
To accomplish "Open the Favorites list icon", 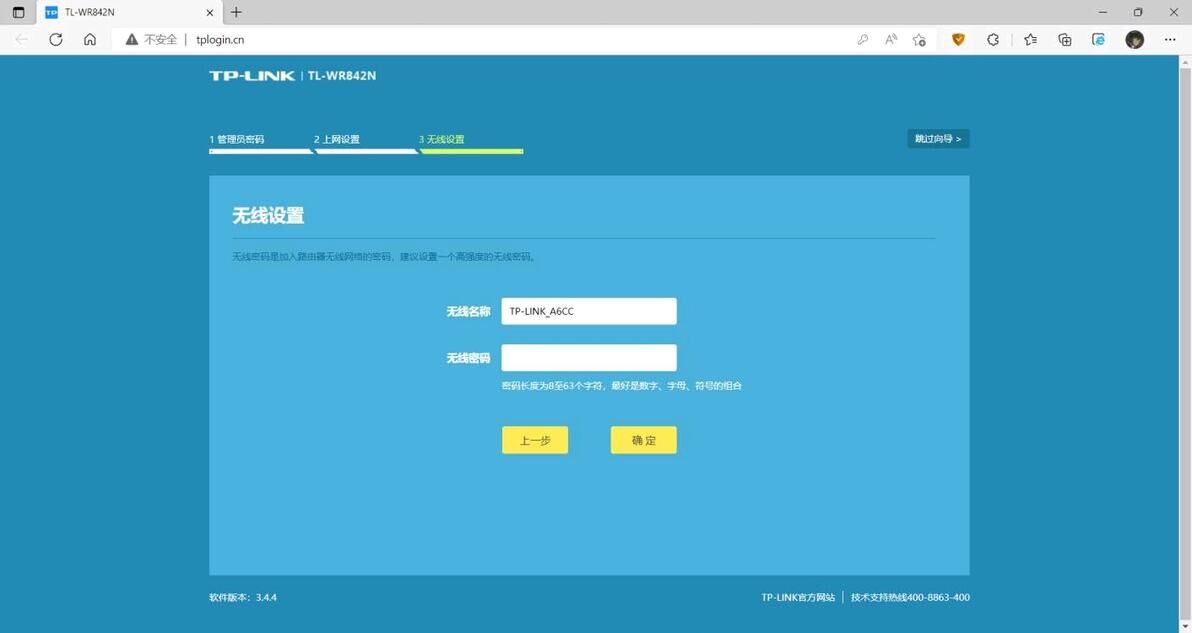I will (x=1030, y=39).
